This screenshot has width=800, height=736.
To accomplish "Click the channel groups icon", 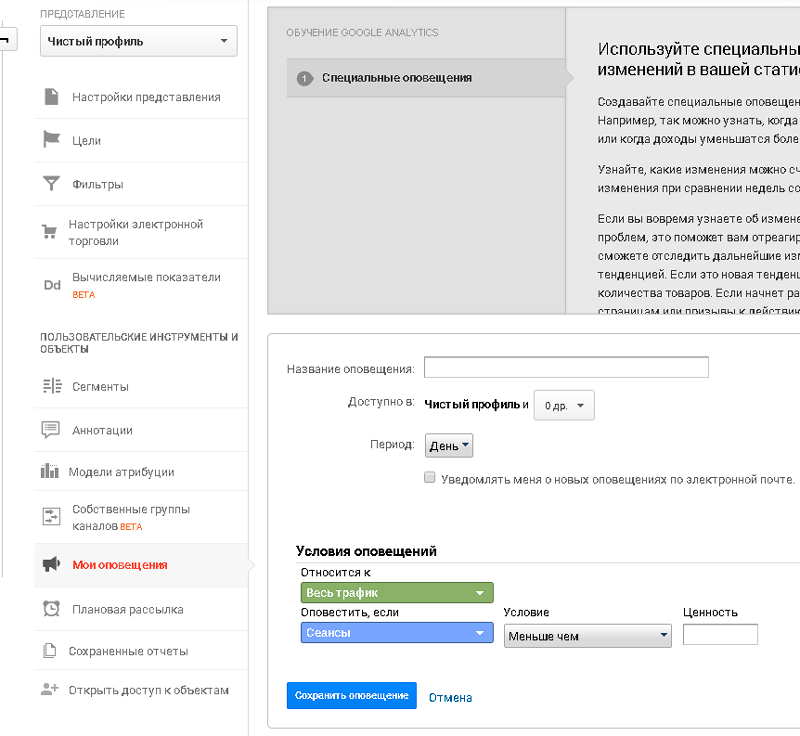I will (51, 516).
